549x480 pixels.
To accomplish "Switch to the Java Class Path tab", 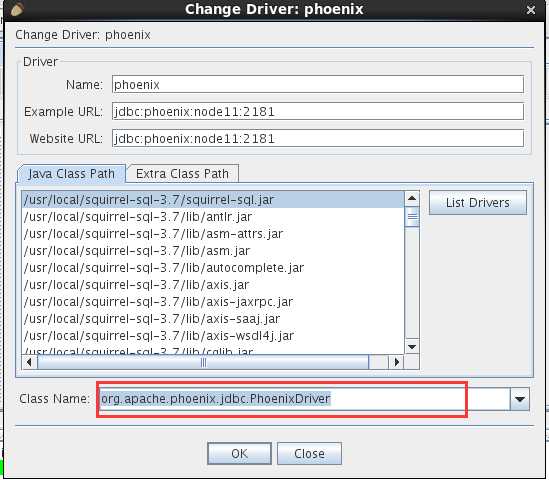I will click(71, 174).
